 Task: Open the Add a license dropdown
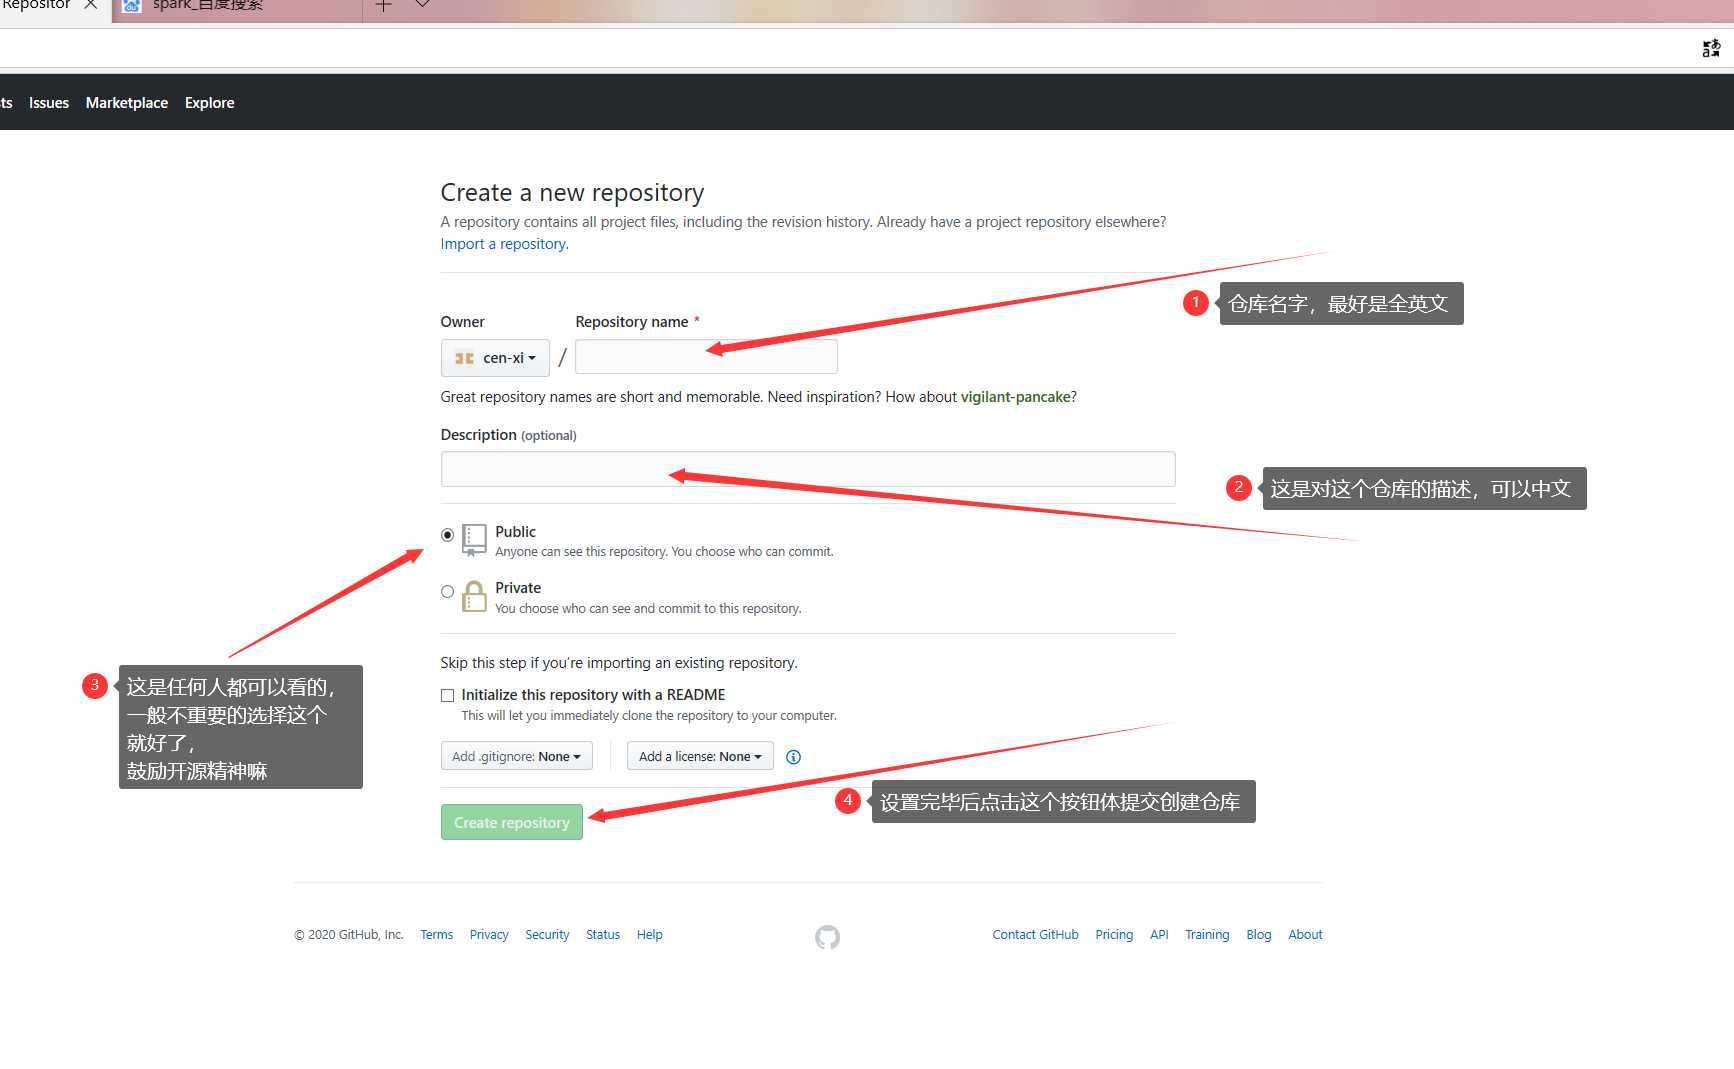click(x=700, y=756)
